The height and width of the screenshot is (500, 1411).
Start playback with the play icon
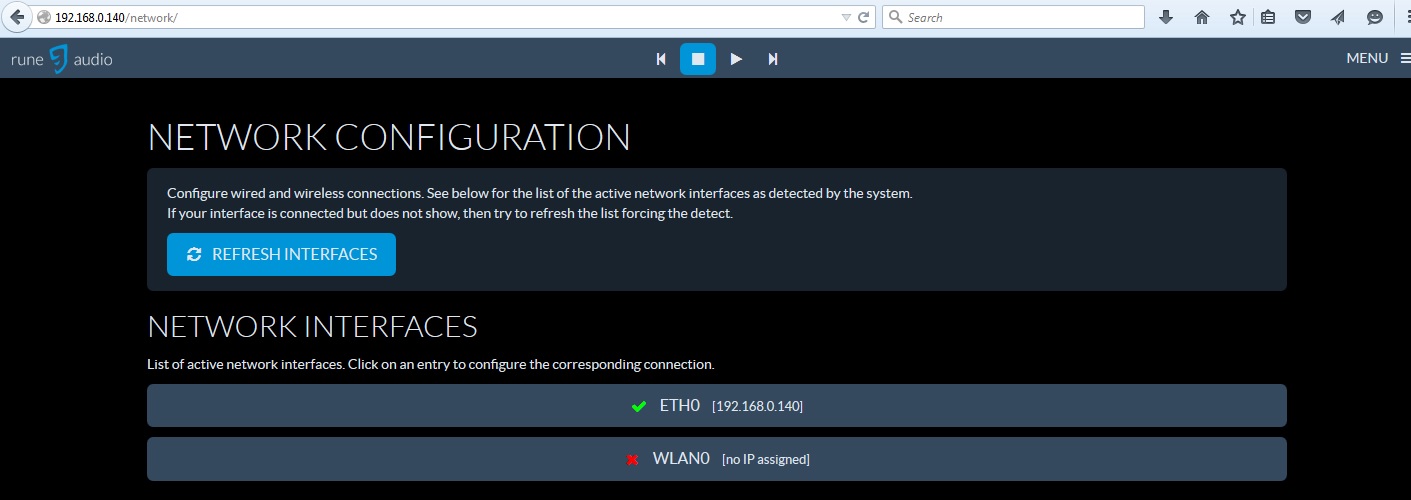pos(736,59)
